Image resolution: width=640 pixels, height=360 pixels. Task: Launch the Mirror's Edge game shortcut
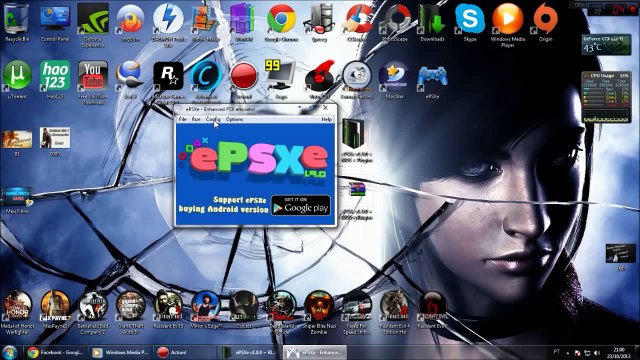tap(206, 310)
